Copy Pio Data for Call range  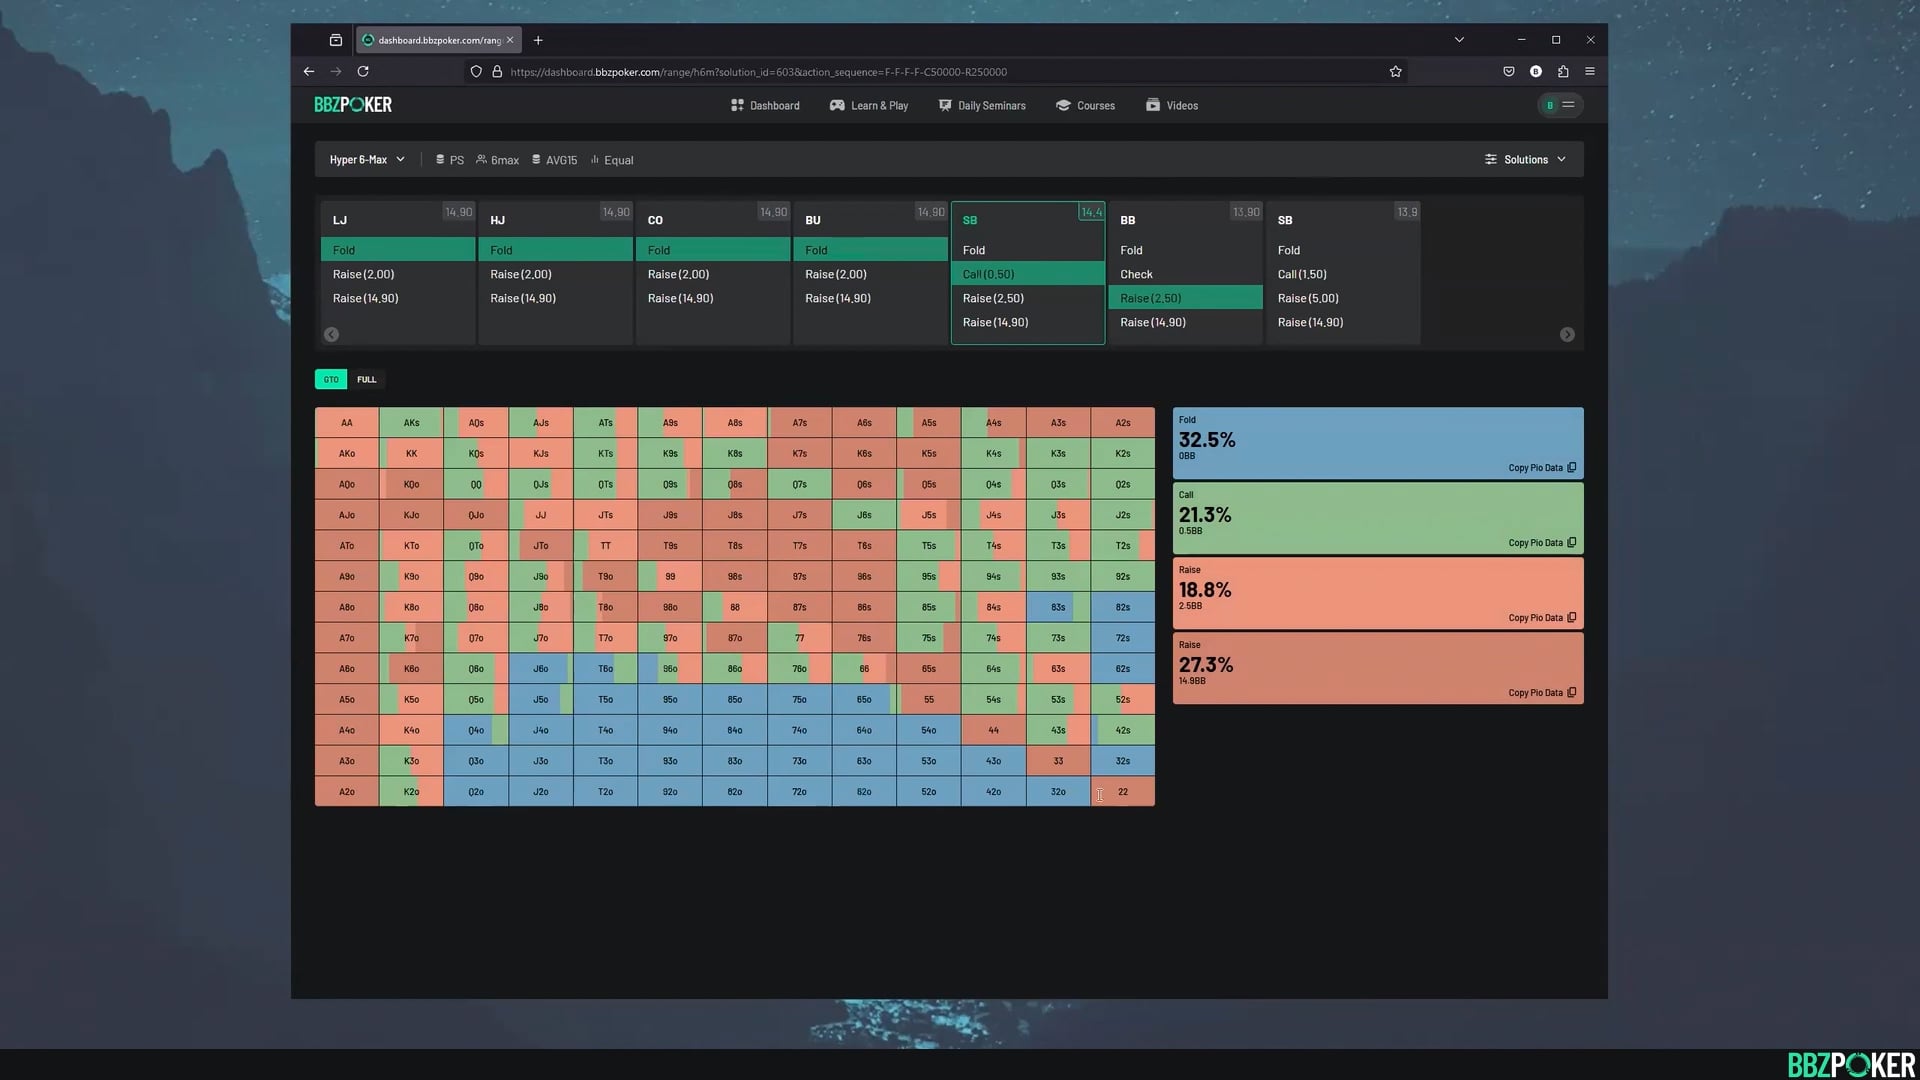tap(1541, 543)
